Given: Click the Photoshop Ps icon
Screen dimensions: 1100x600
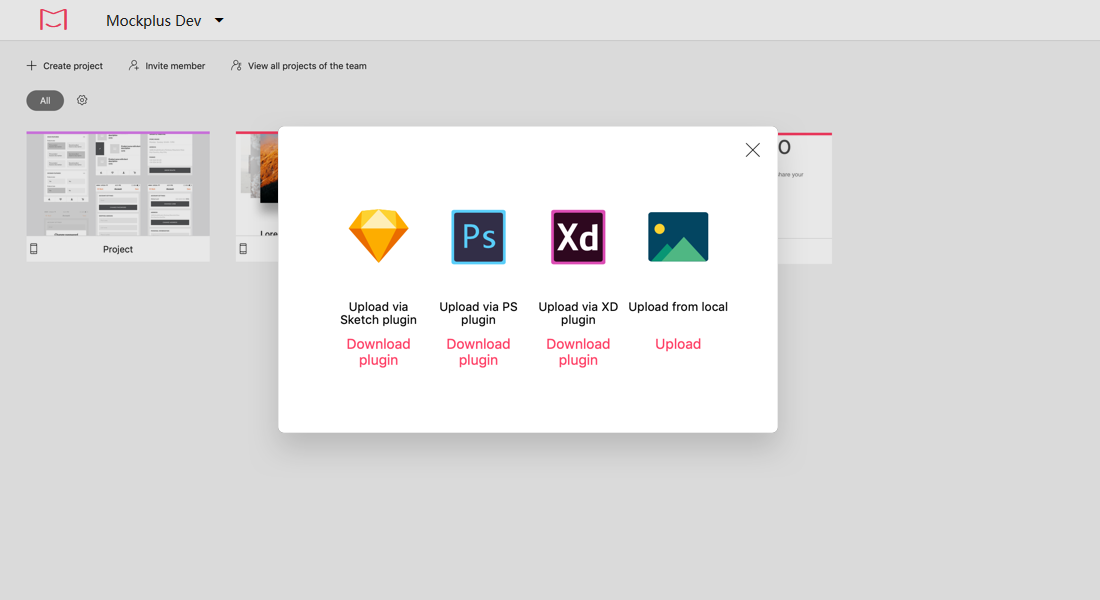Looking at the screenshot, I should (478, 237).
